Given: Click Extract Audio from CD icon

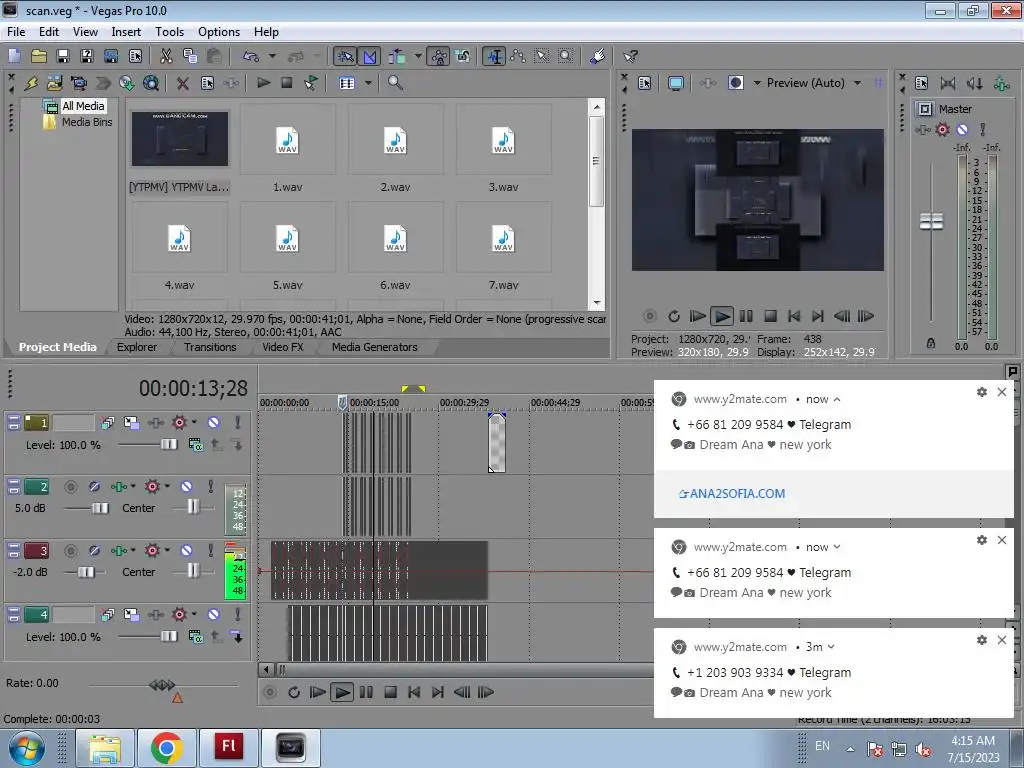Looking at the screenshot, I should click(x=127, y=83).
